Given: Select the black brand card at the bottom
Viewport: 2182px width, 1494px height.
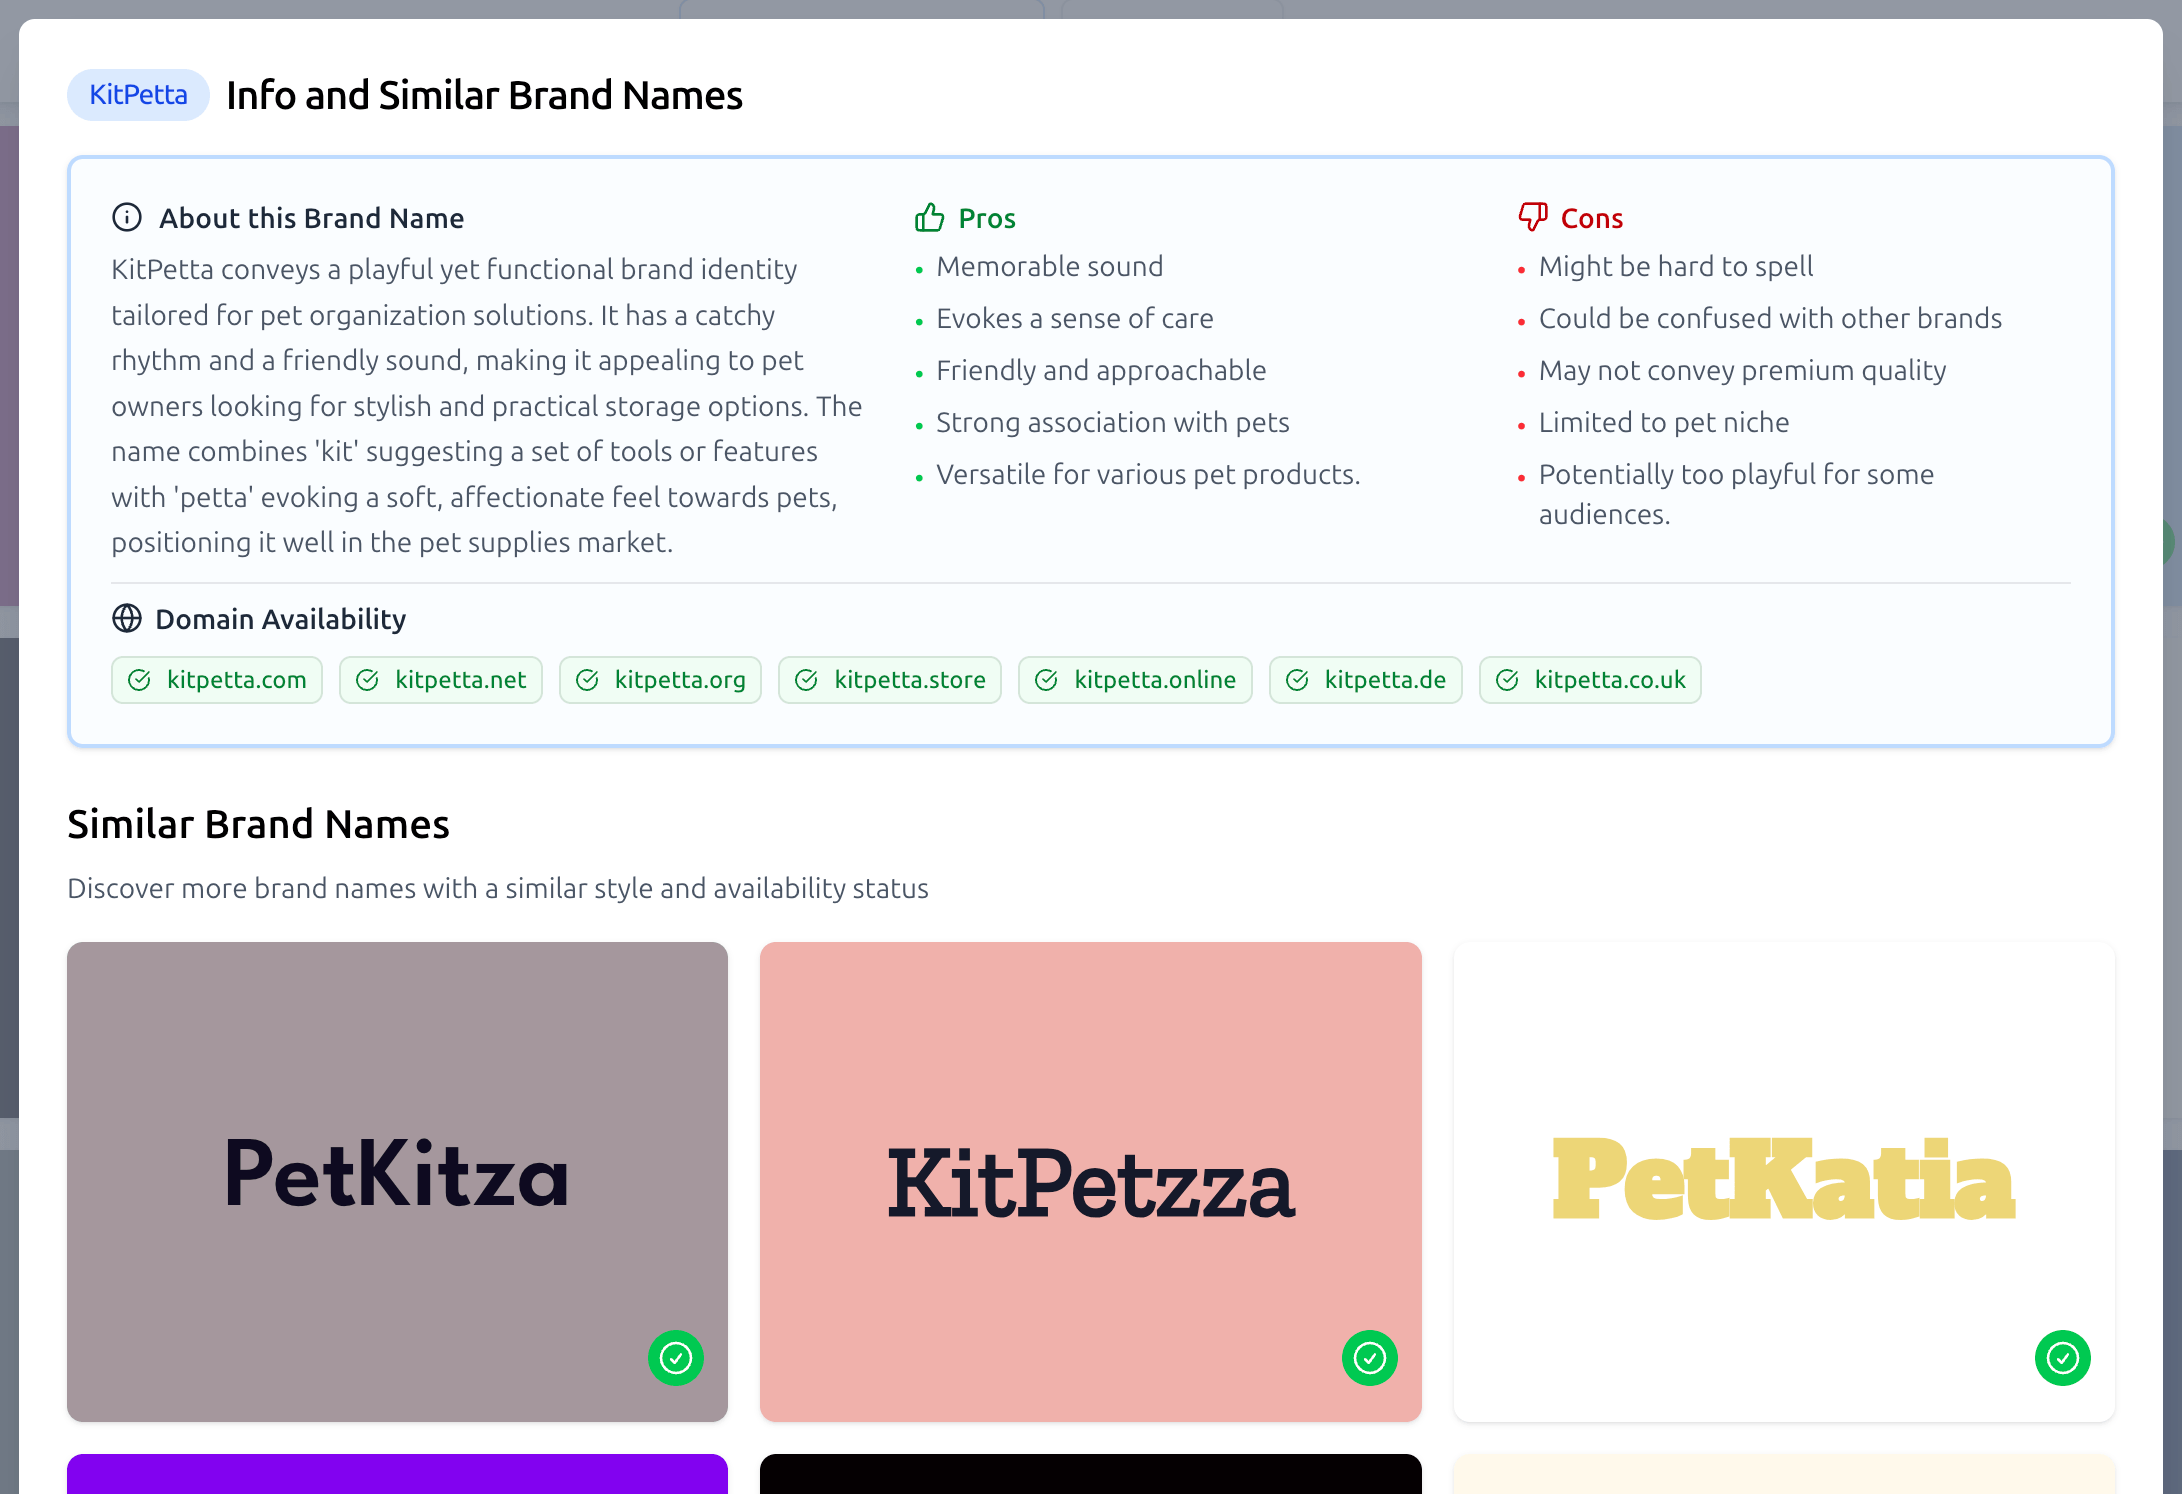Looking at the screenshot, I should pyautogui.click(x=1090, y=1478).
